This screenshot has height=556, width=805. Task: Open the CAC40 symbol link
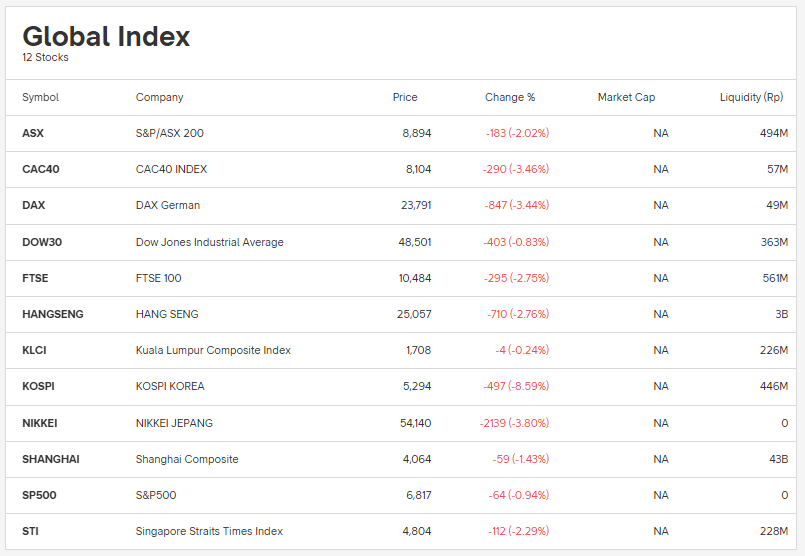(41, 169)
